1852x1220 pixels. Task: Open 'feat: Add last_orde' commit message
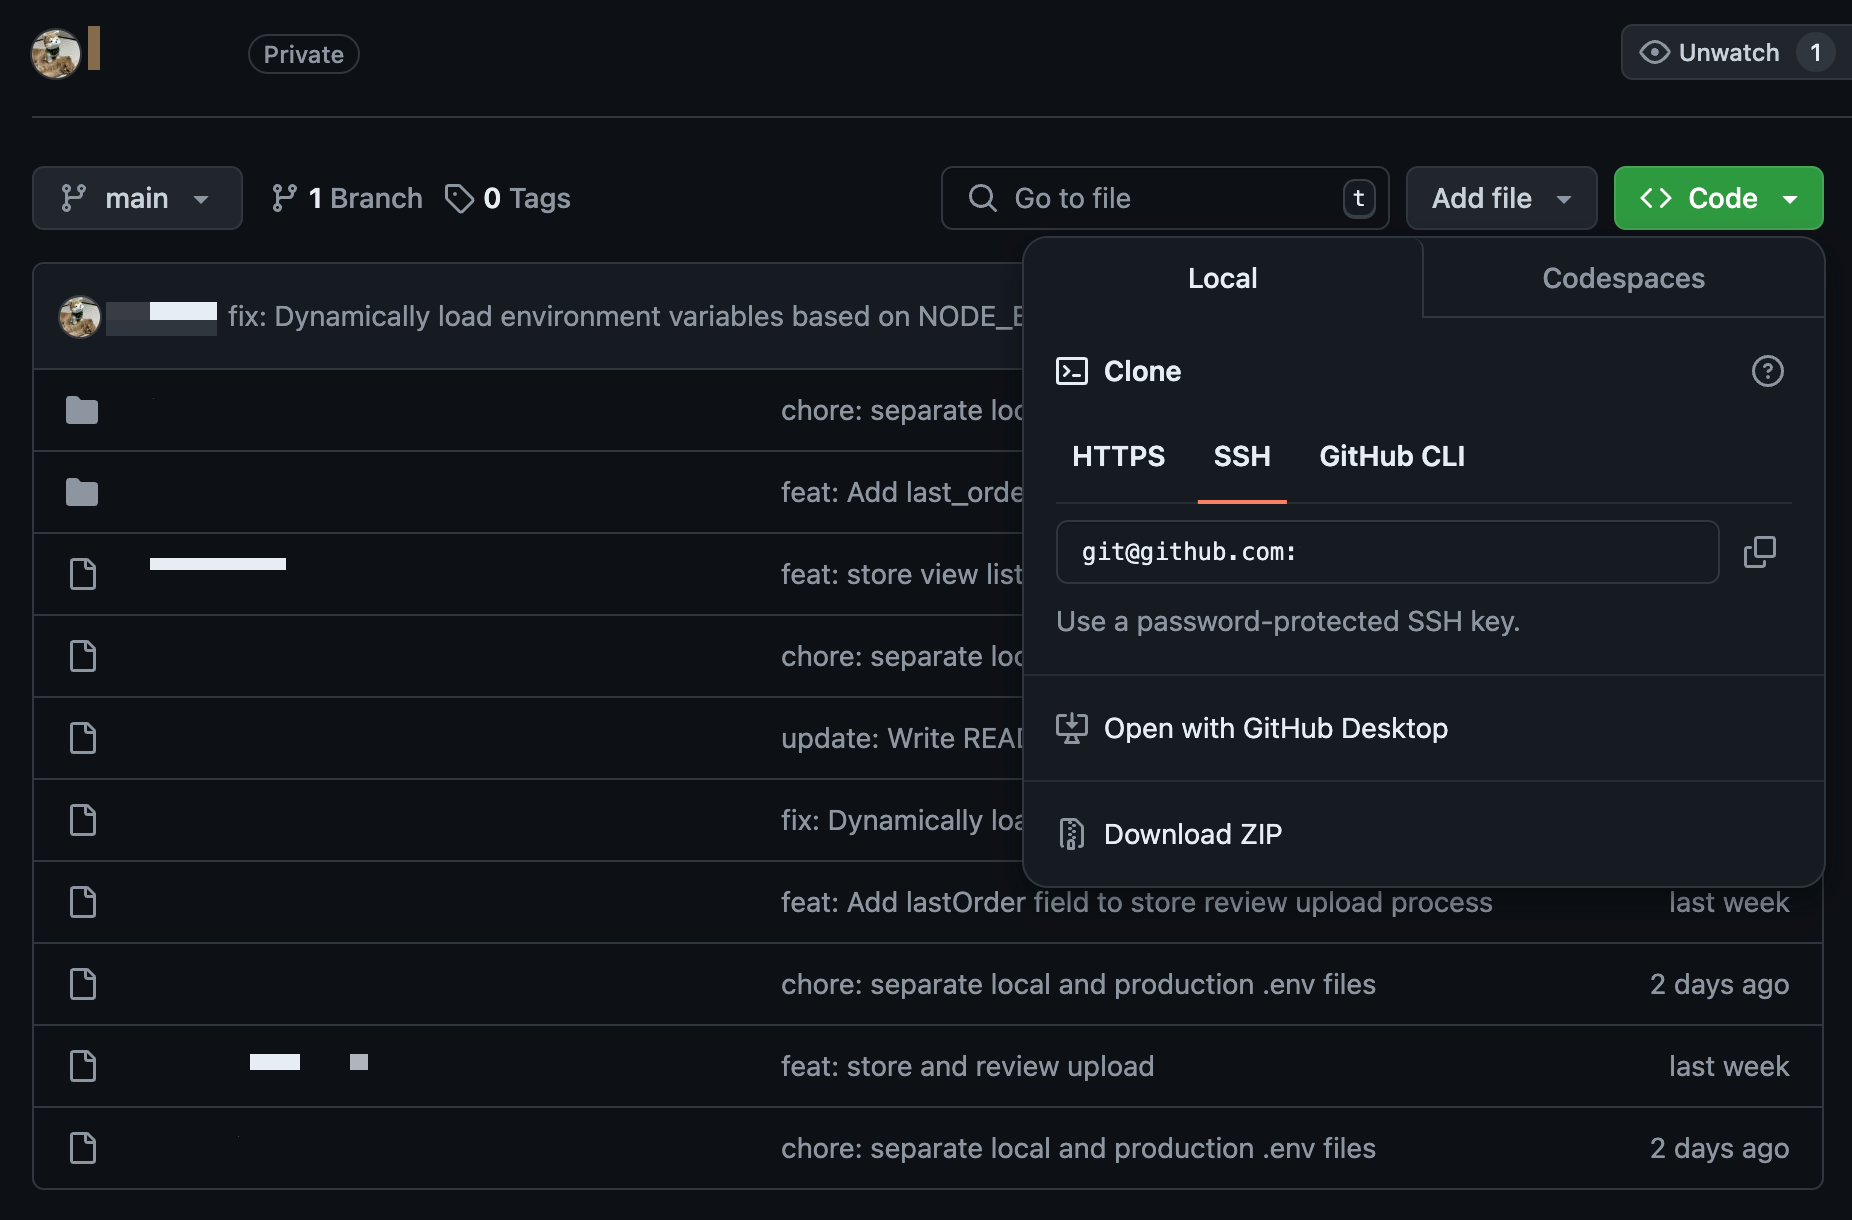click(901, 492)
